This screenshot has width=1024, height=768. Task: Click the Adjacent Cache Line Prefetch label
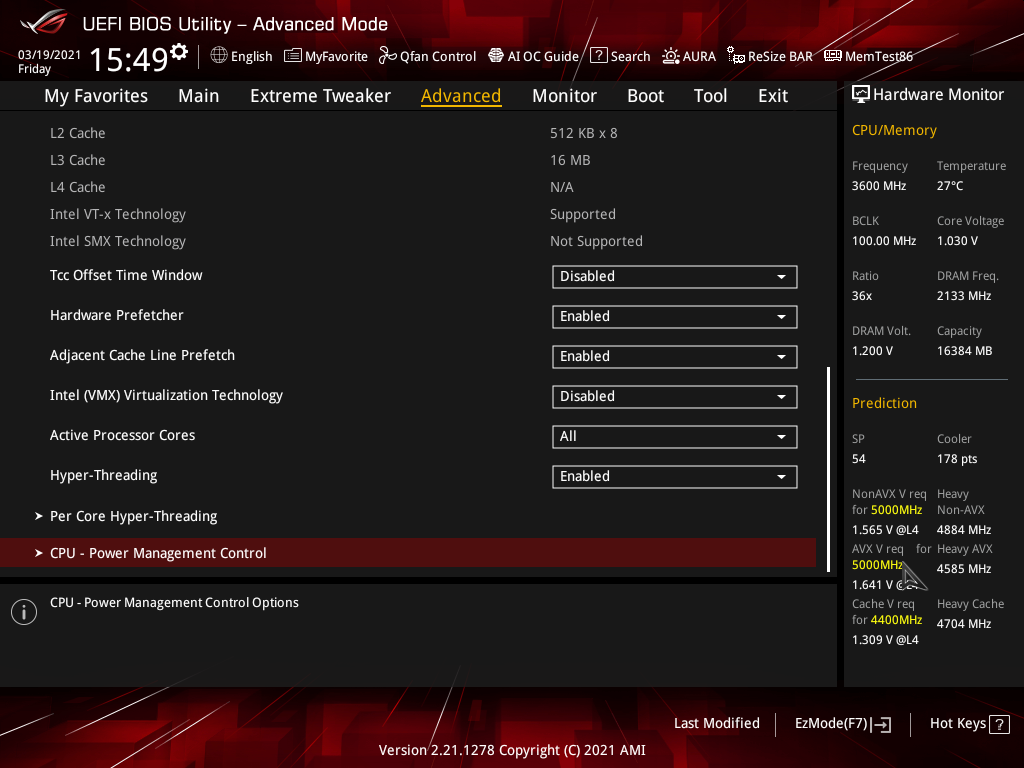pyautogui.click(x=142, y=355)
